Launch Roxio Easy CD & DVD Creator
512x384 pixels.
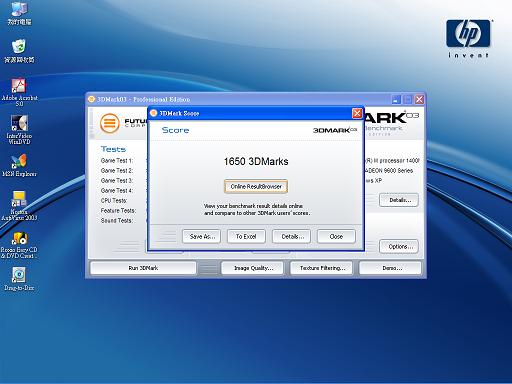click(x=19, y=245)
